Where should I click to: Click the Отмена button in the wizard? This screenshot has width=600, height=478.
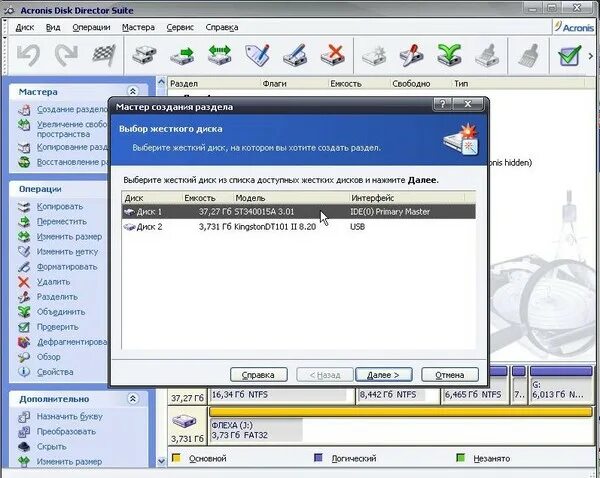450,375
